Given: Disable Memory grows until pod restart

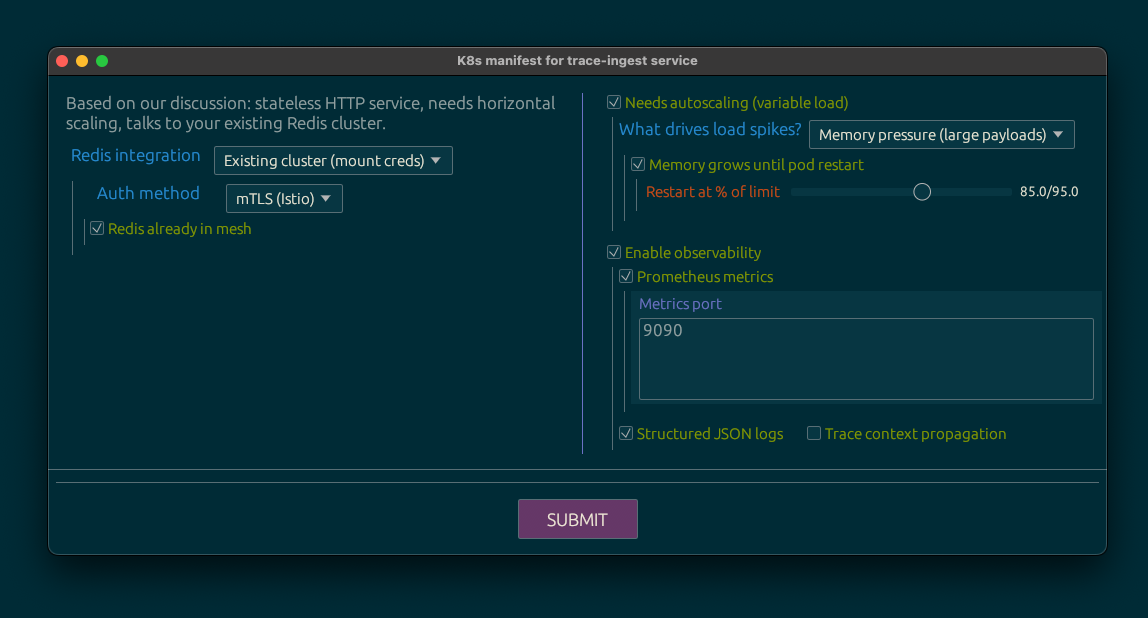Looking at the screenshot, I should (x=638, y=165).
